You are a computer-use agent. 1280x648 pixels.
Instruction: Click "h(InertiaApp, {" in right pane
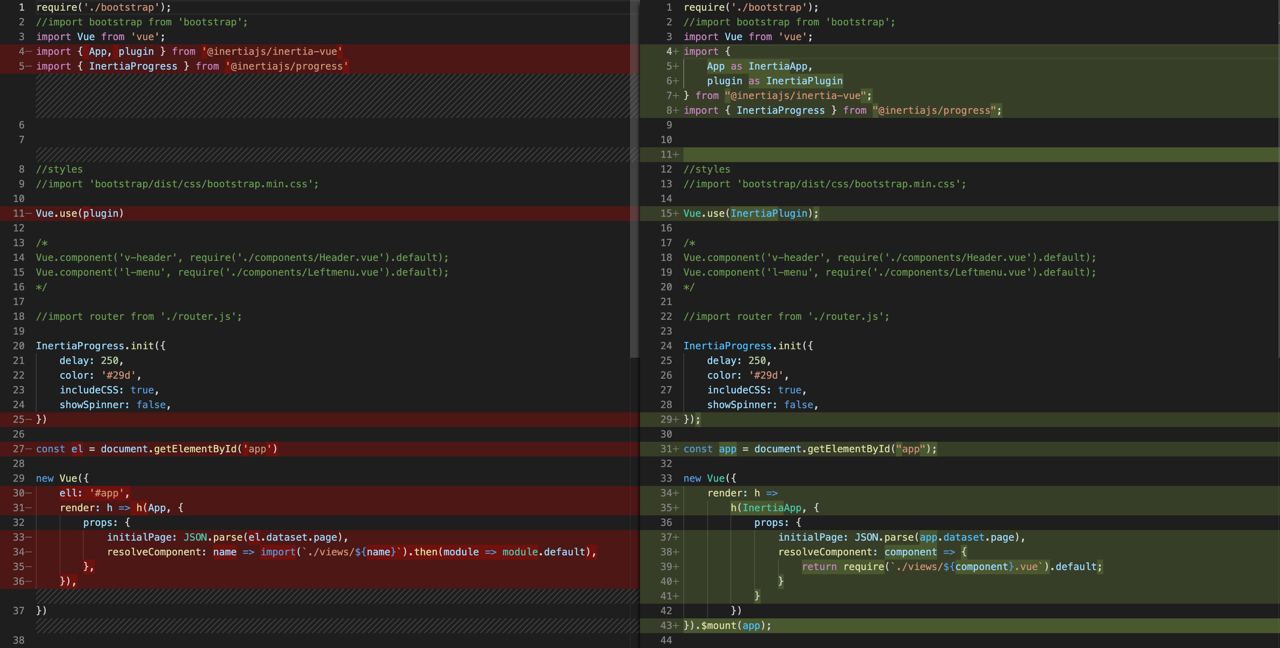pos(775,508)
